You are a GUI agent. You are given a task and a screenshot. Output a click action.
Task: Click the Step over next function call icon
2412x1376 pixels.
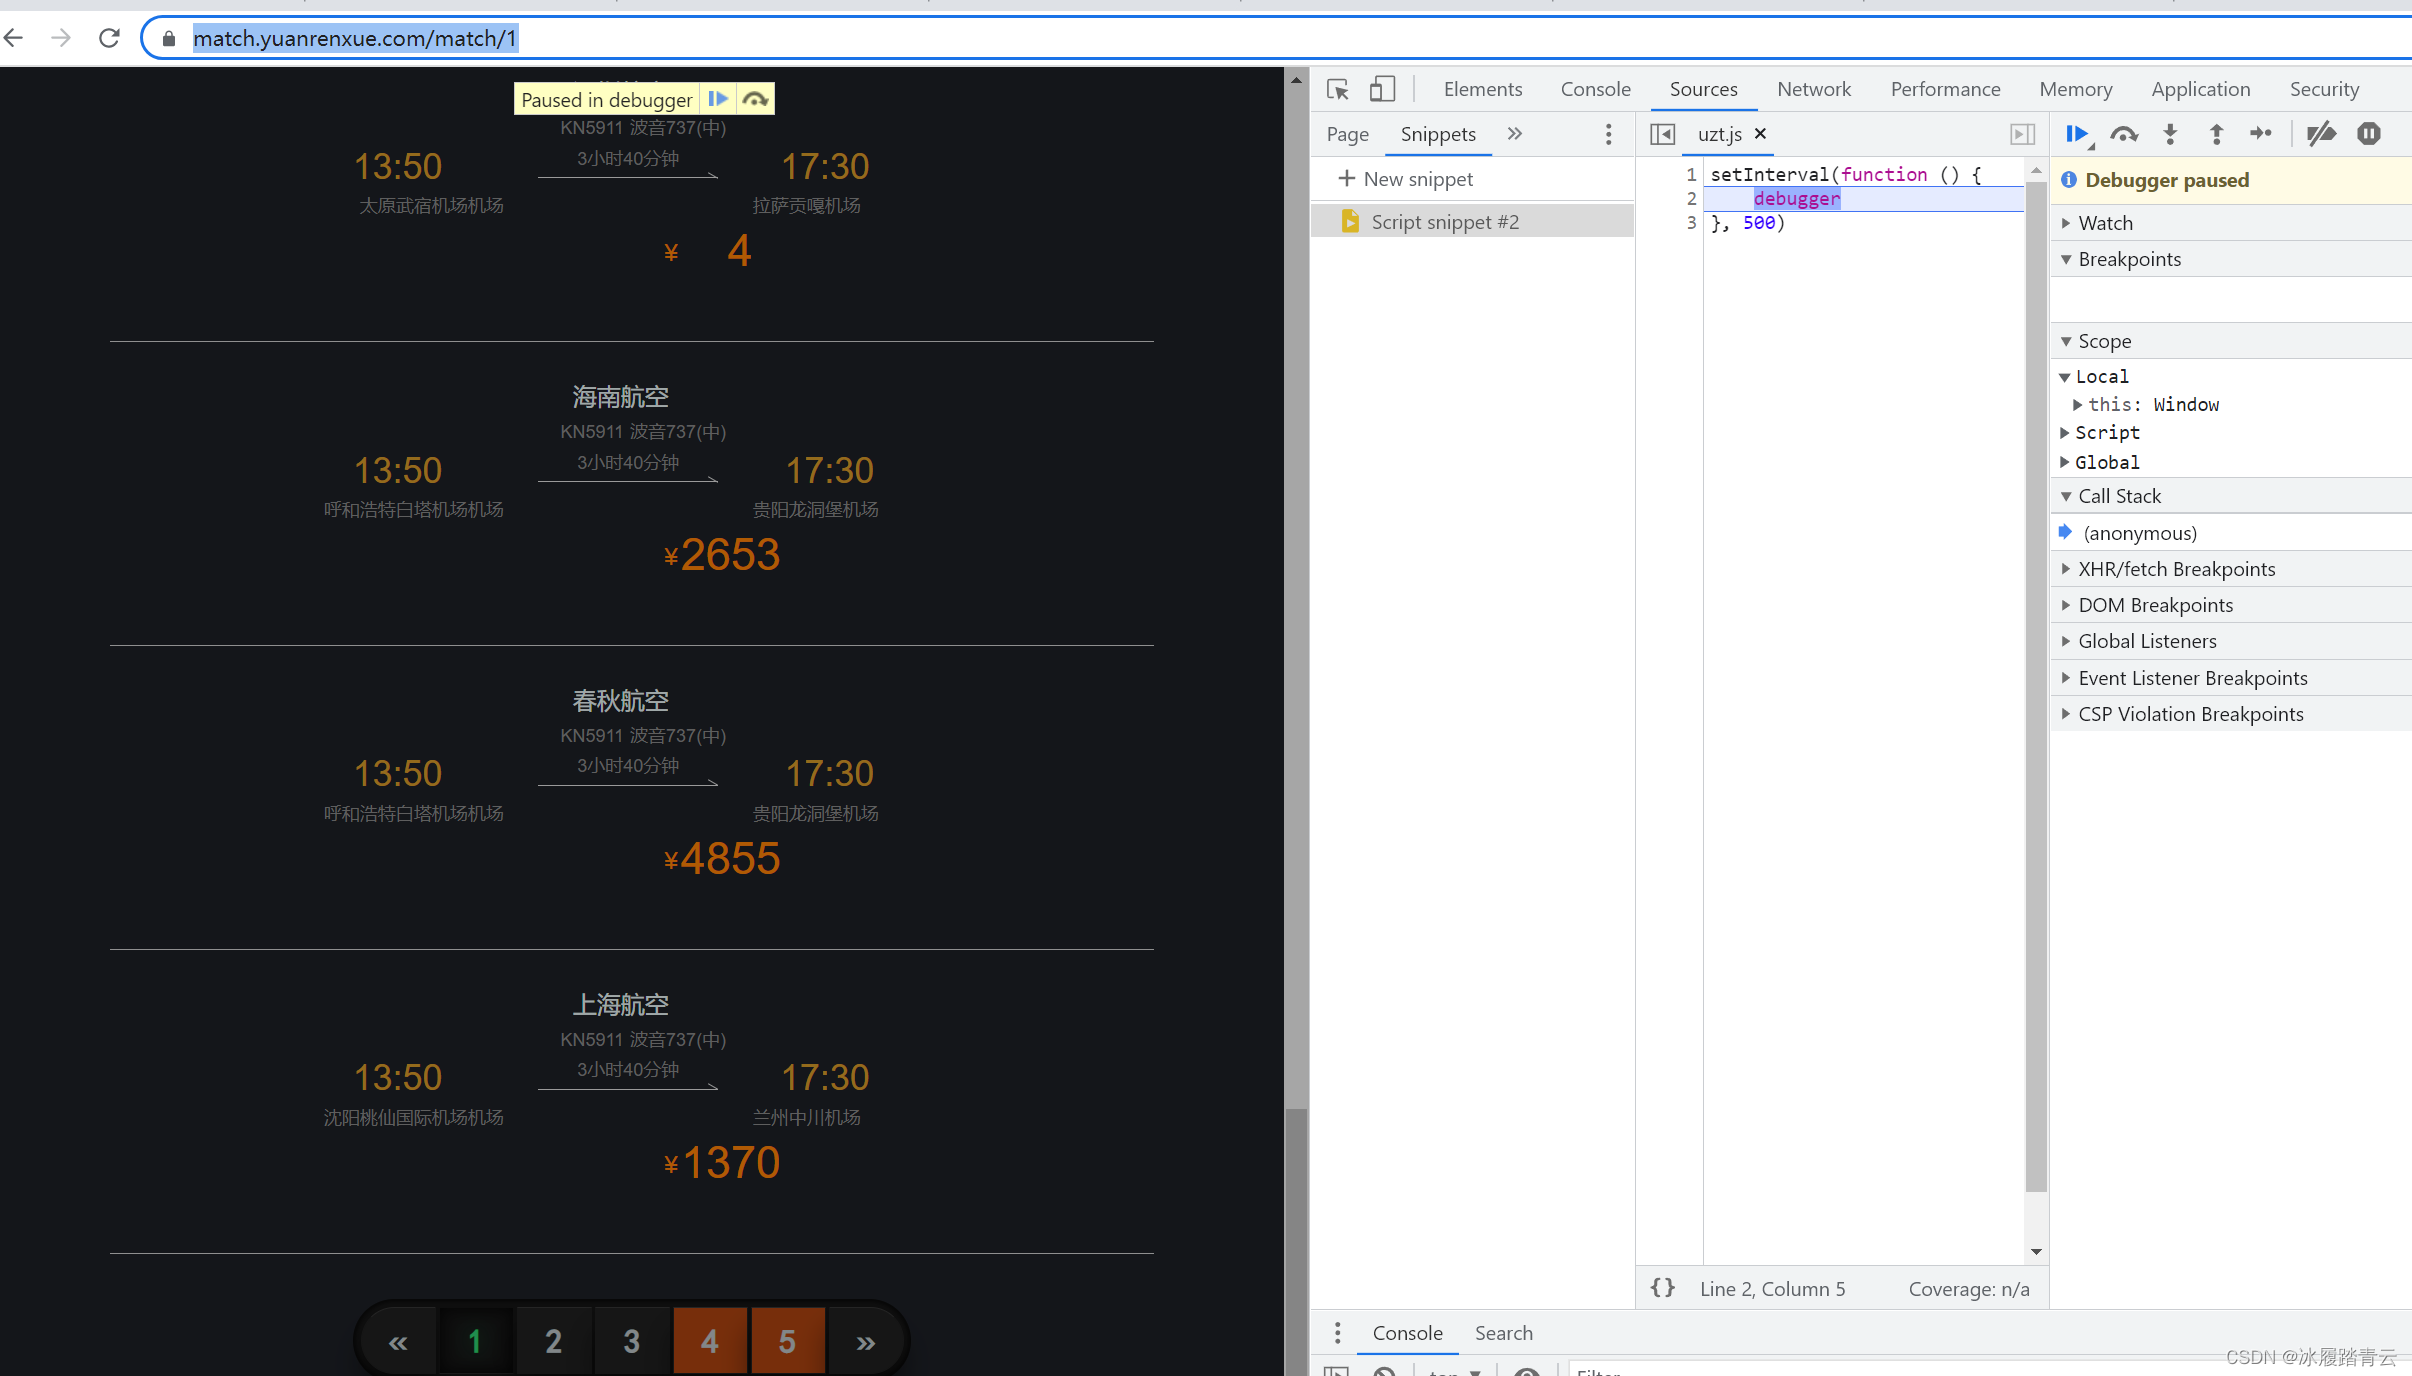[2124, 132]
